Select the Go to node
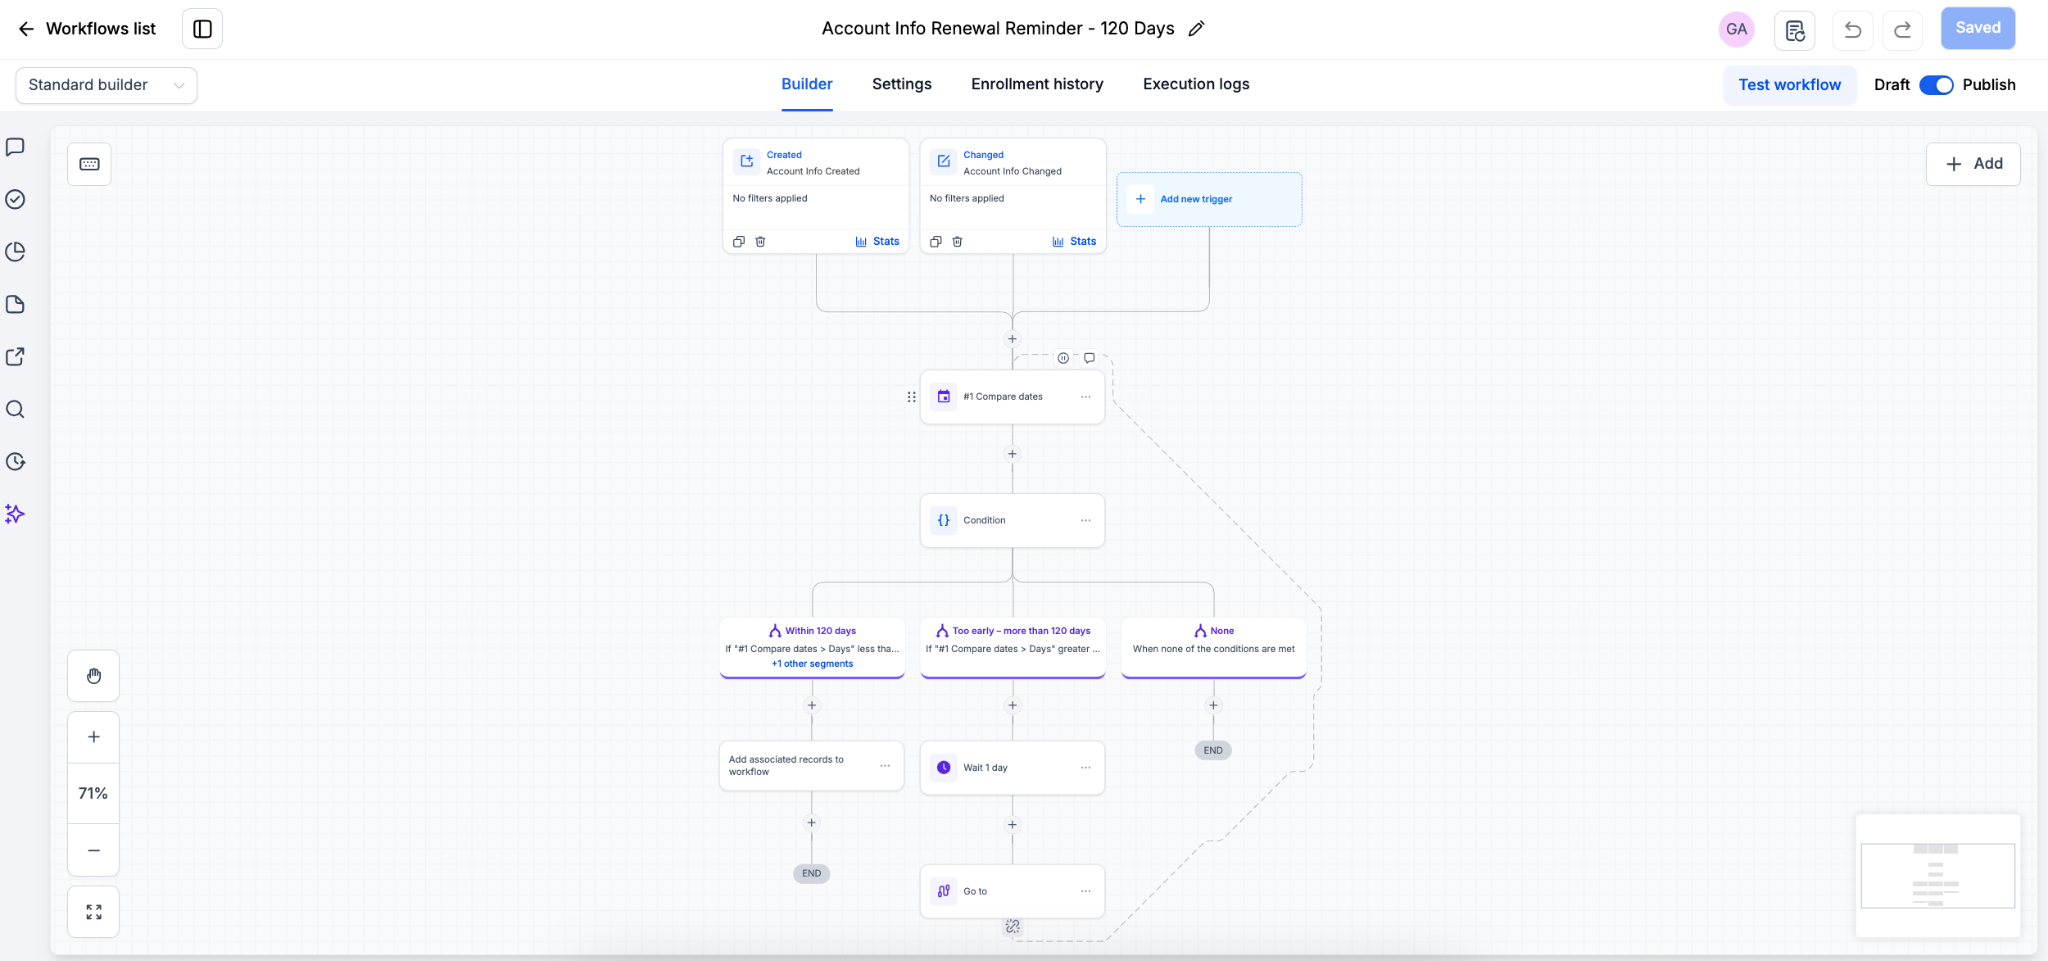Image resolution: width=2048 pixels, height=961 pixels. point(1012,891)
